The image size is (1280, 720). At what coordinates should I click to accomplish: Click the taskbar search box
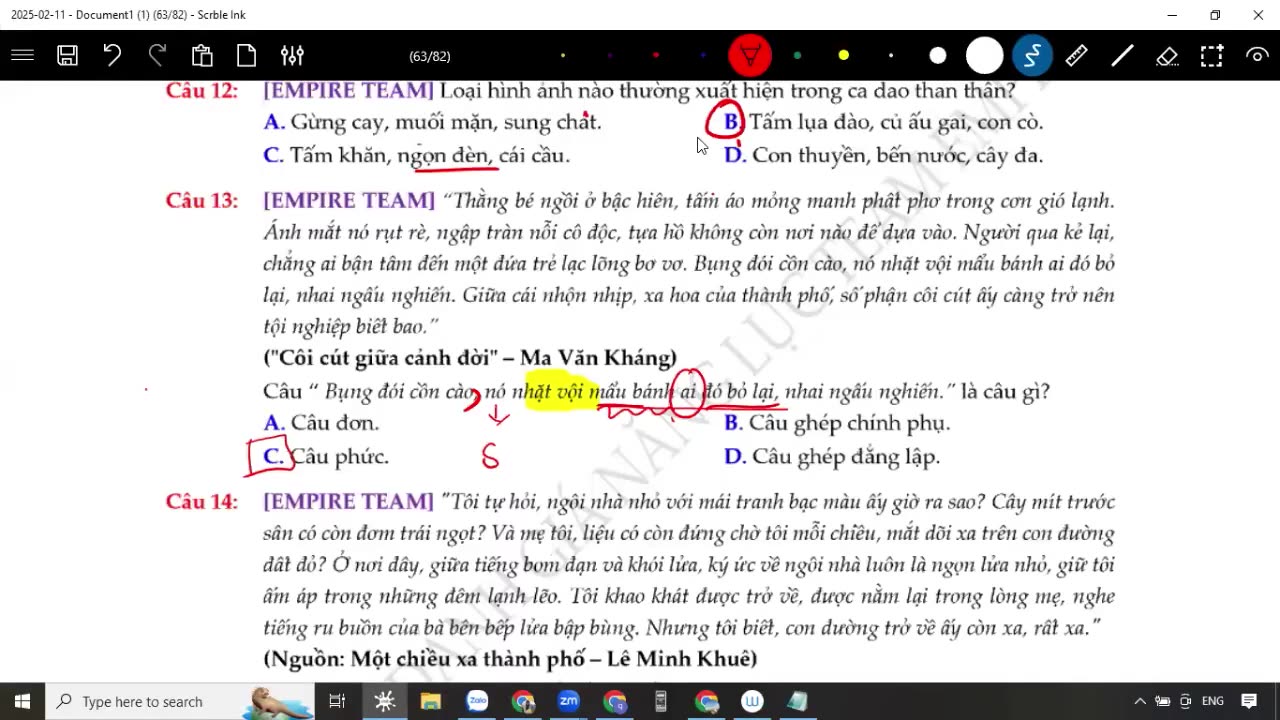[x=180, y=701]
